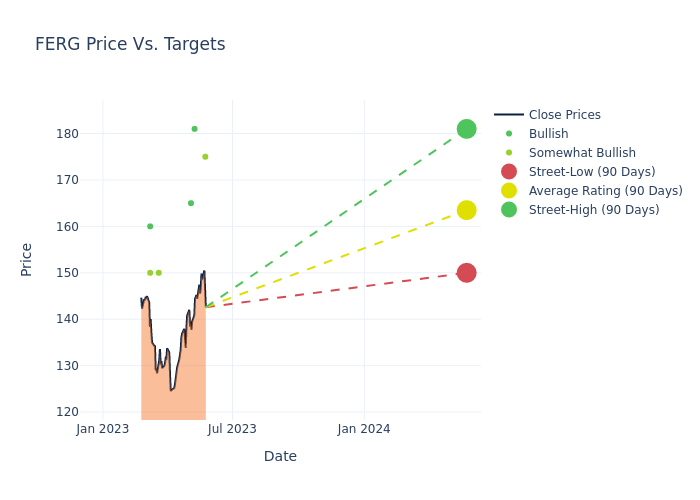700x500 pixels.
Task: Click the Bullish dot at 181
Action: point(194,129)
